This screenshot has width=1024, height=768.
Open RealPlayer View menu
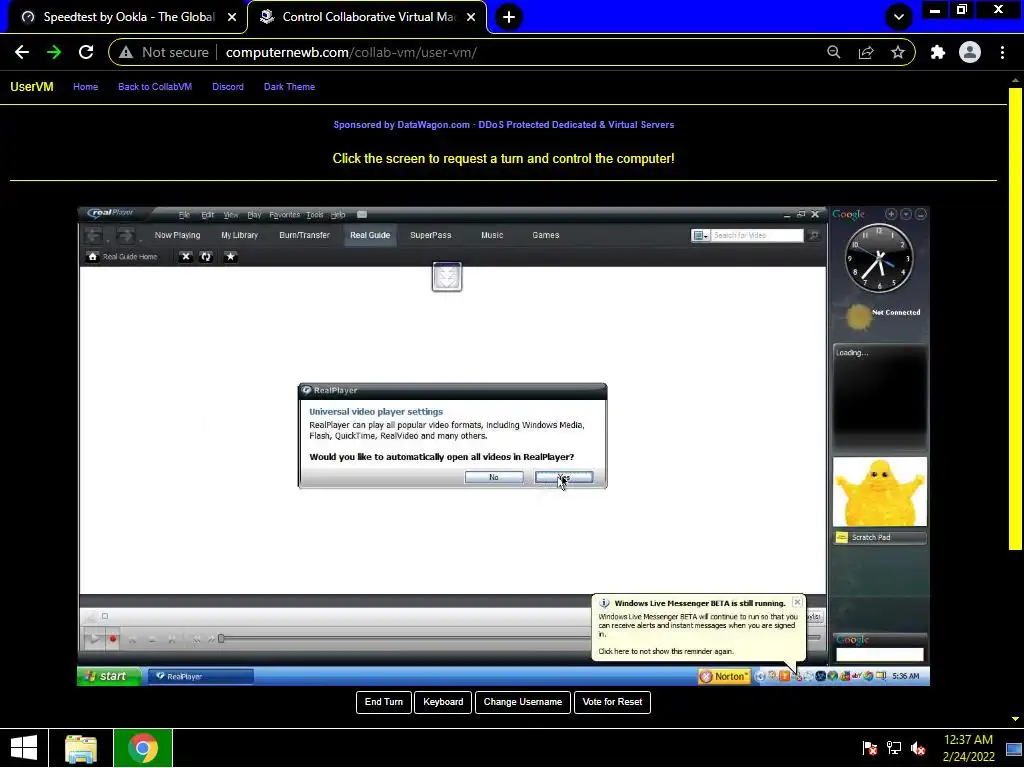[231, 215]
